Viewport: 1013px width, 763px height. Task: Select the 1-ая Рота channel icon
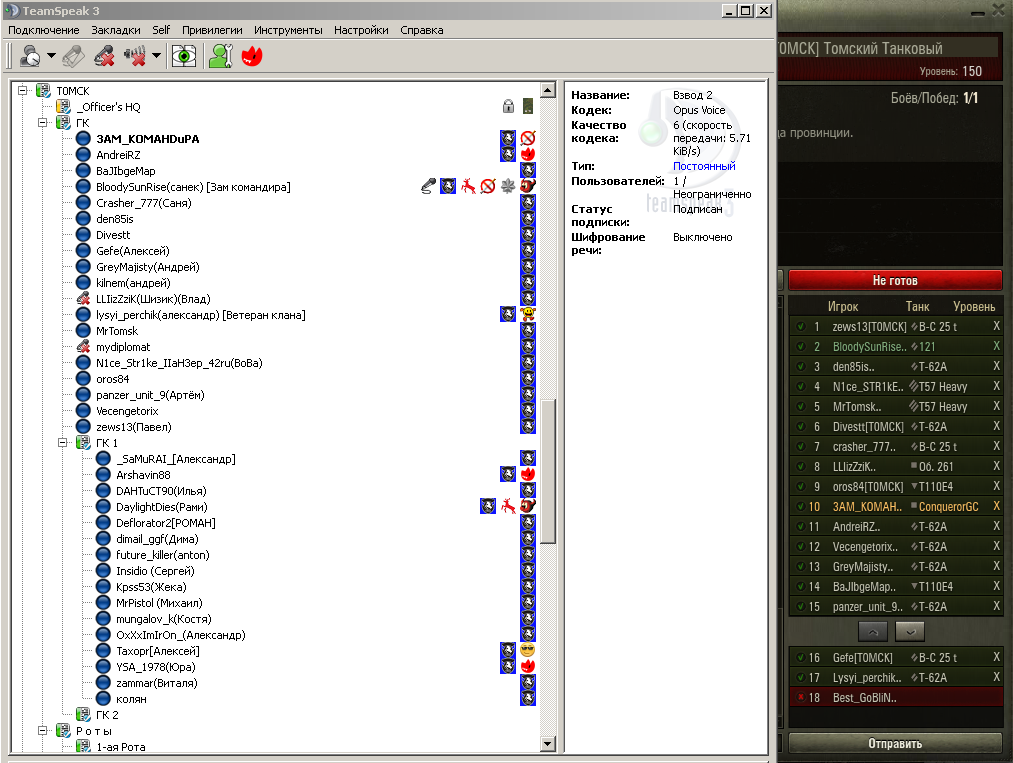(83, 747)
